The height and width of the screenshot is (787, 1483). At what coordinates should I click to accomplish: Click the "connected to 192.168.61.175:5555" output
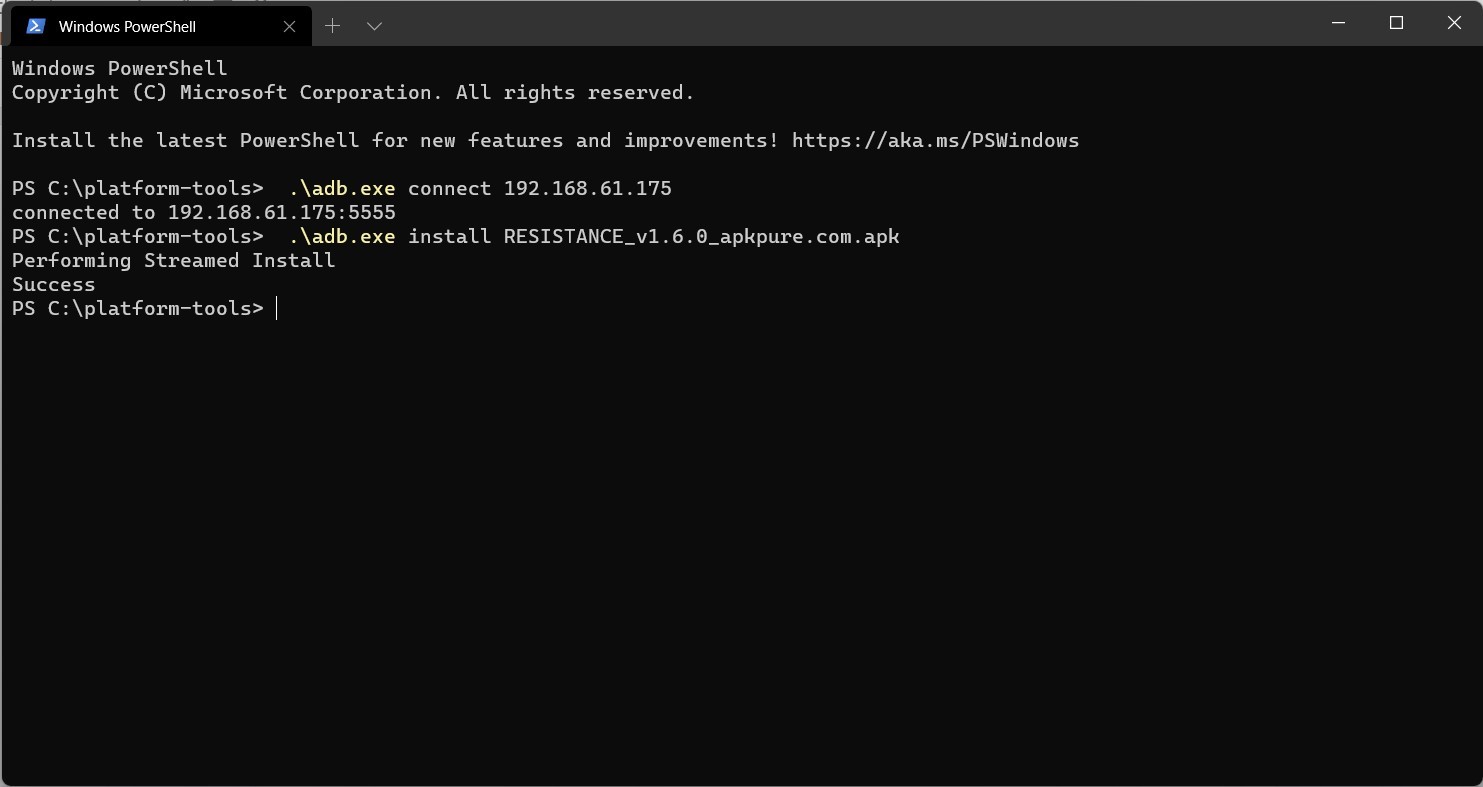click(203, 212)
